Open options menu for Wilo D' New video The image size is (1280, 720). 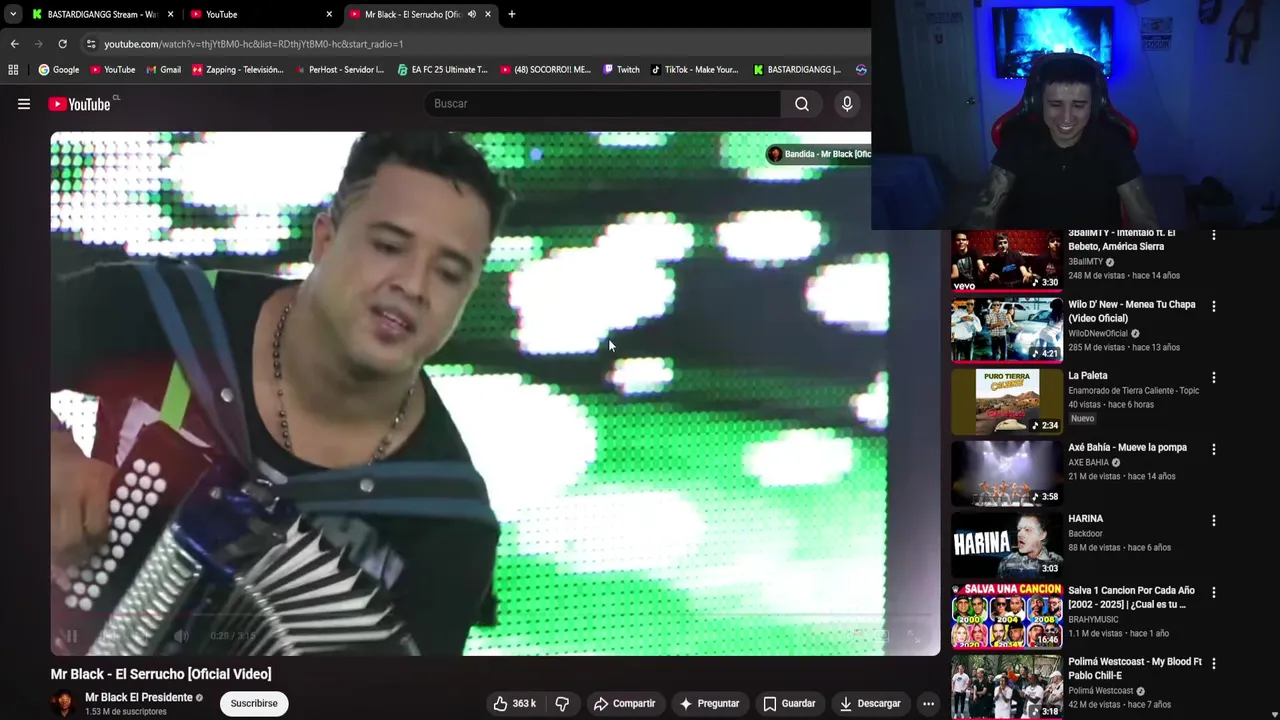[1214, 306]
